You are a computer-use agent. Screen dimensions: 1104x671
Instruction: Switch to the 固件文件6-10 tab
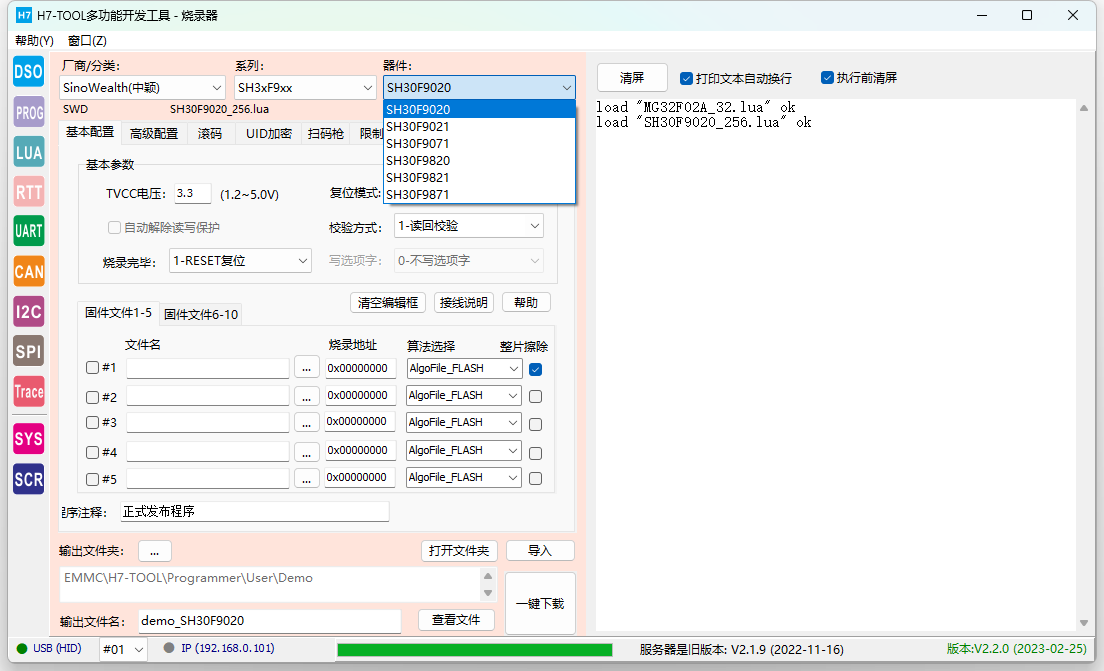pyautogui.click(x=201, y=315)
